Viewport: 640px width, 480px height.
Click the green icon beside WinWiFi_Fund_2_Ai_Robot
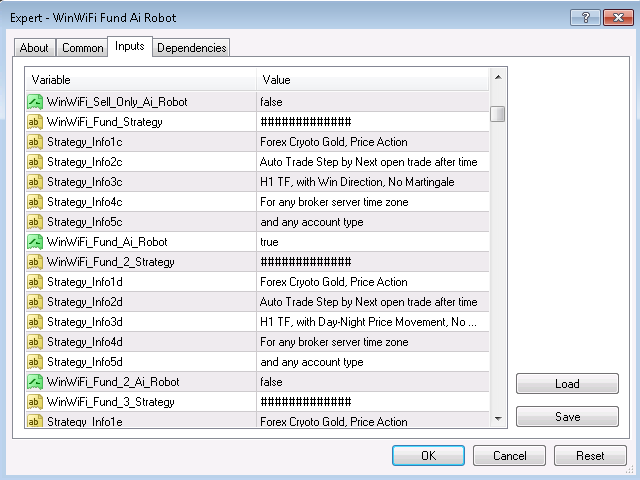[35, 382]
